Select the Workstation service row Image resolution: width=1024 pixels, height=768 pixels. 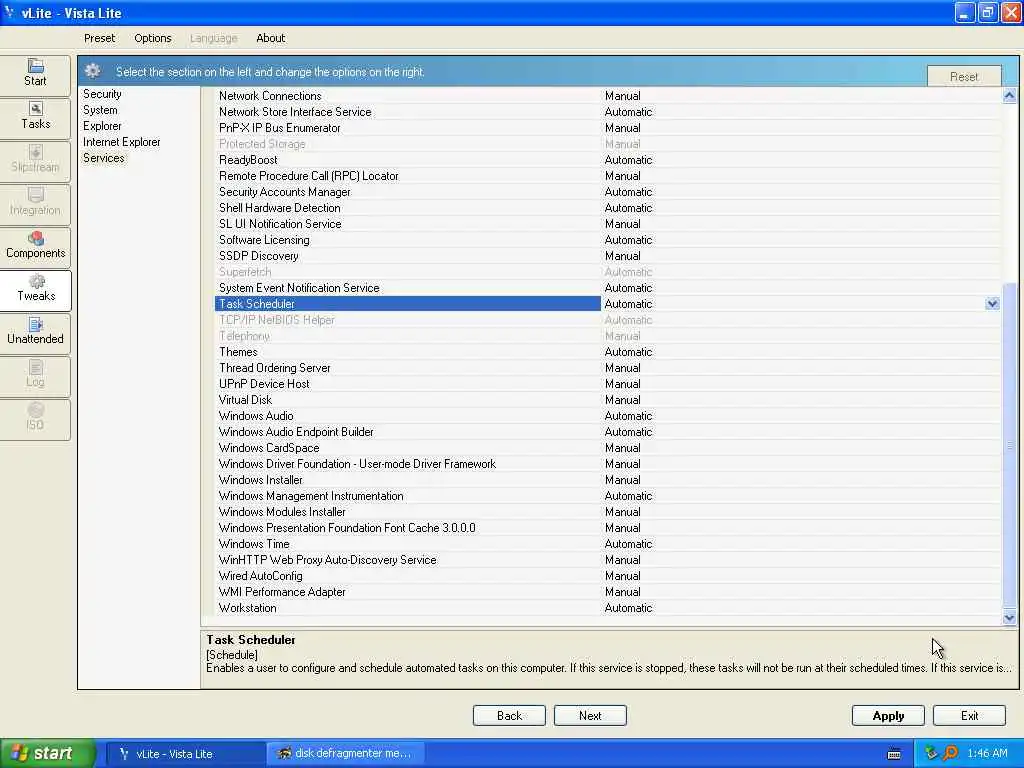tap(607, 608)
